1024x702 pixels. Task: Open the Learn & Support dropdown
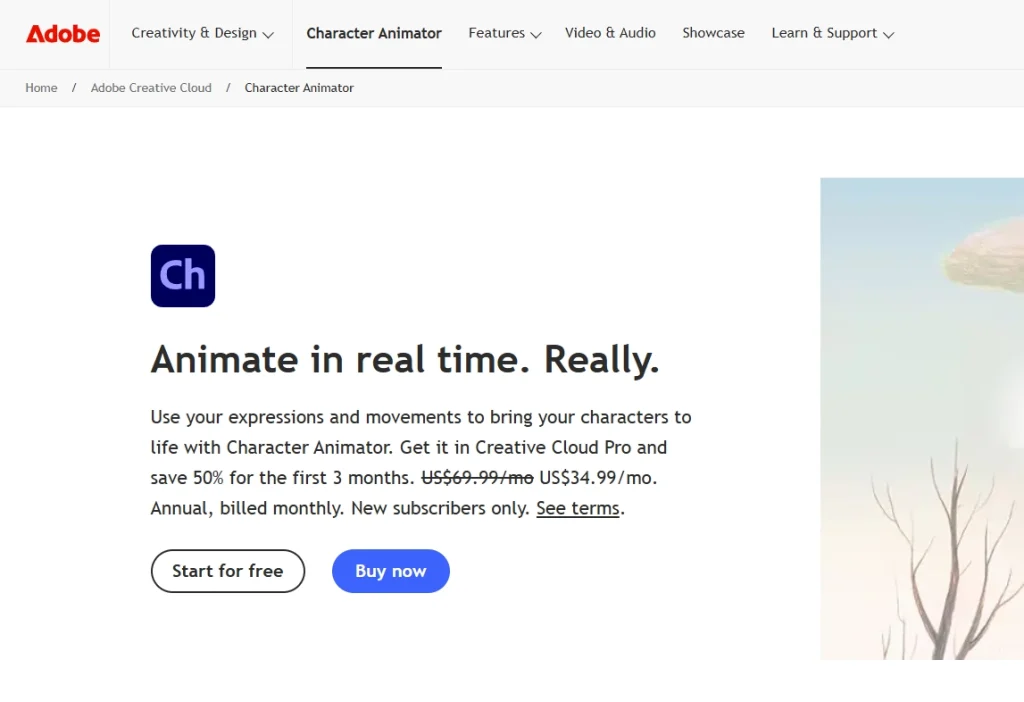tap(824, 33)
